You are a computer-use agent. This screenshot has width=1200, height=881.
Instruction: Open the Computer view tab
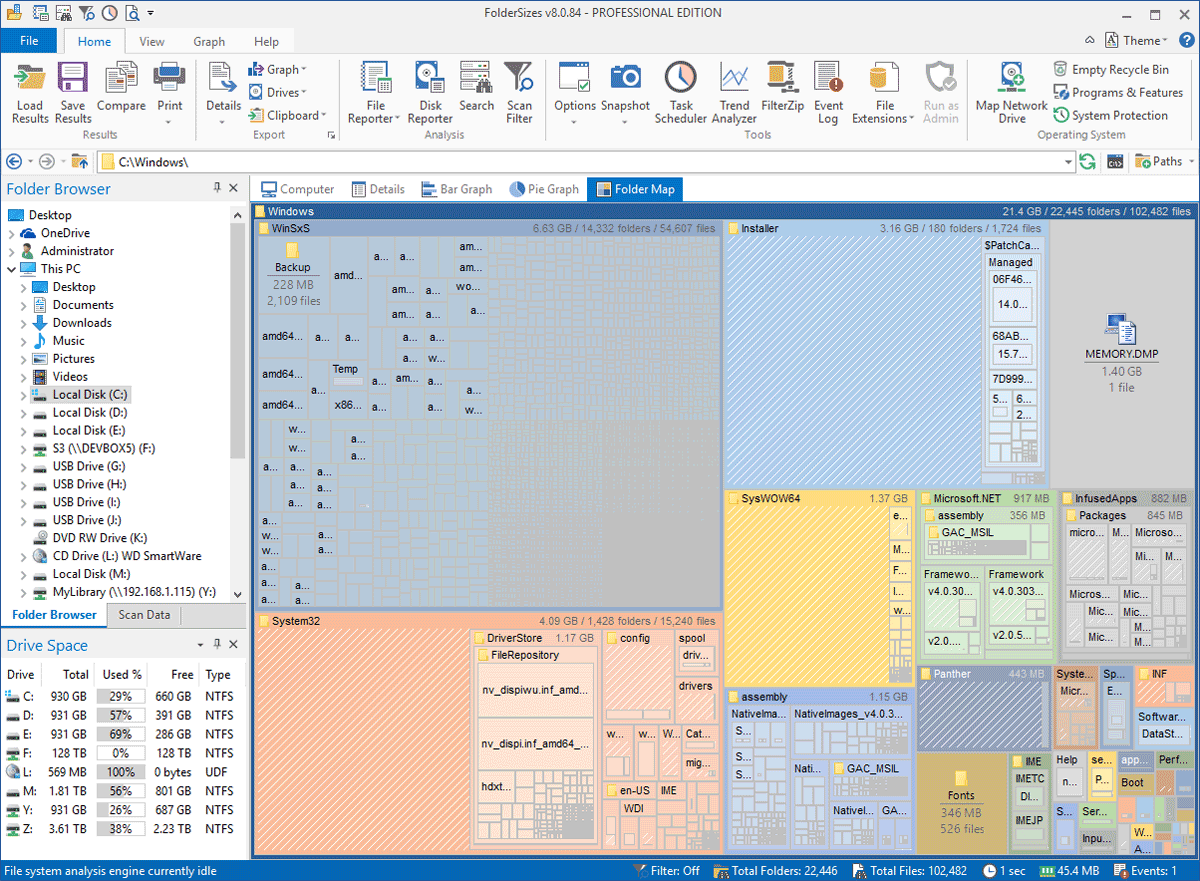pos(297,189)
